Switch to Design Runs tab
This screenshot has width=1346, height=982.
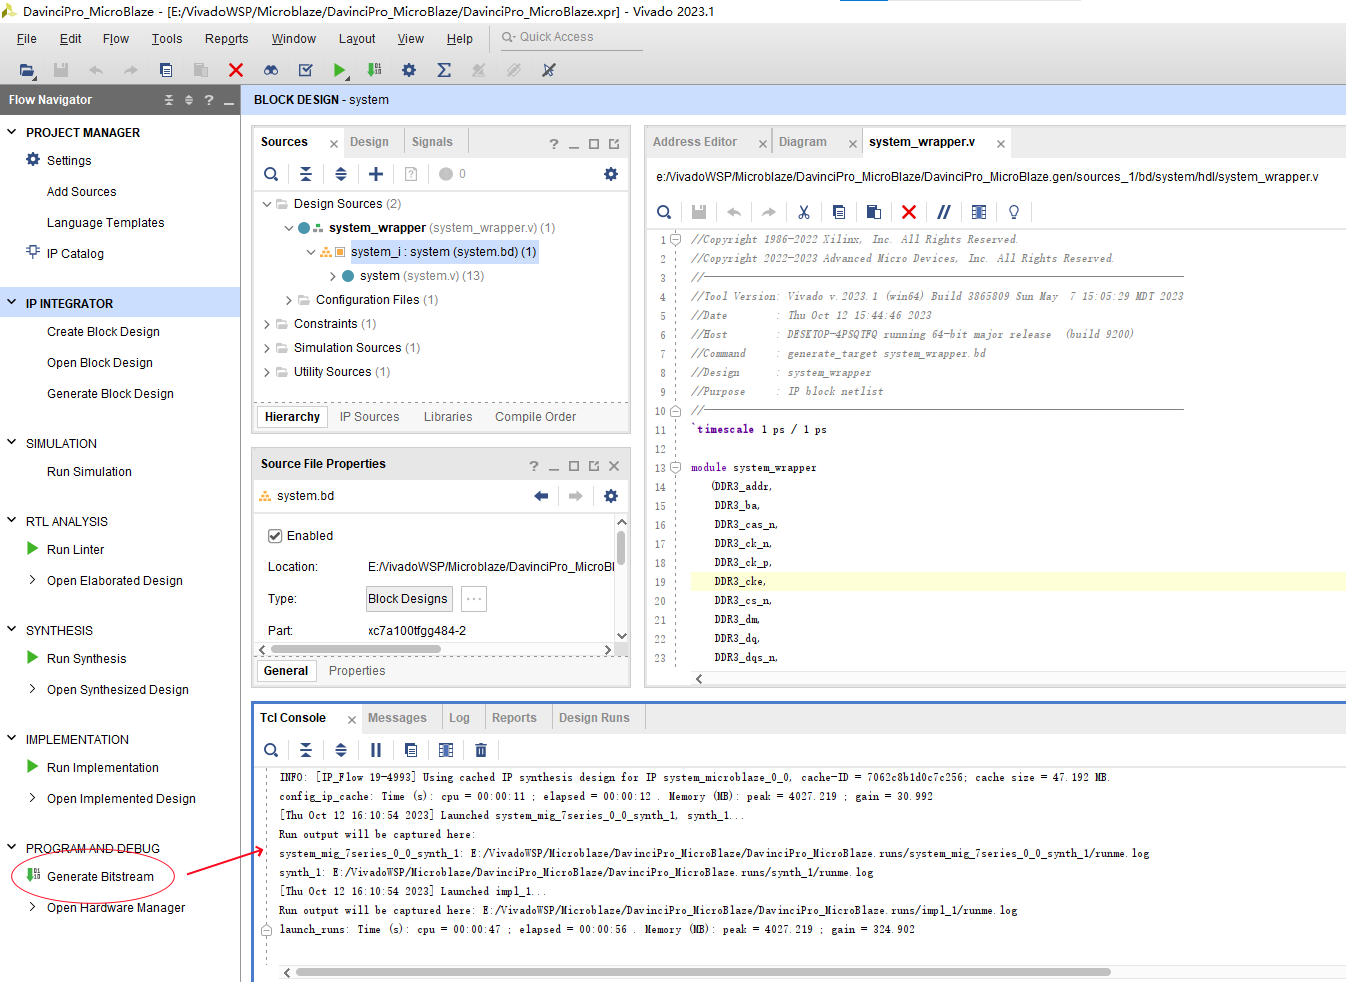[x=594, y=718]
